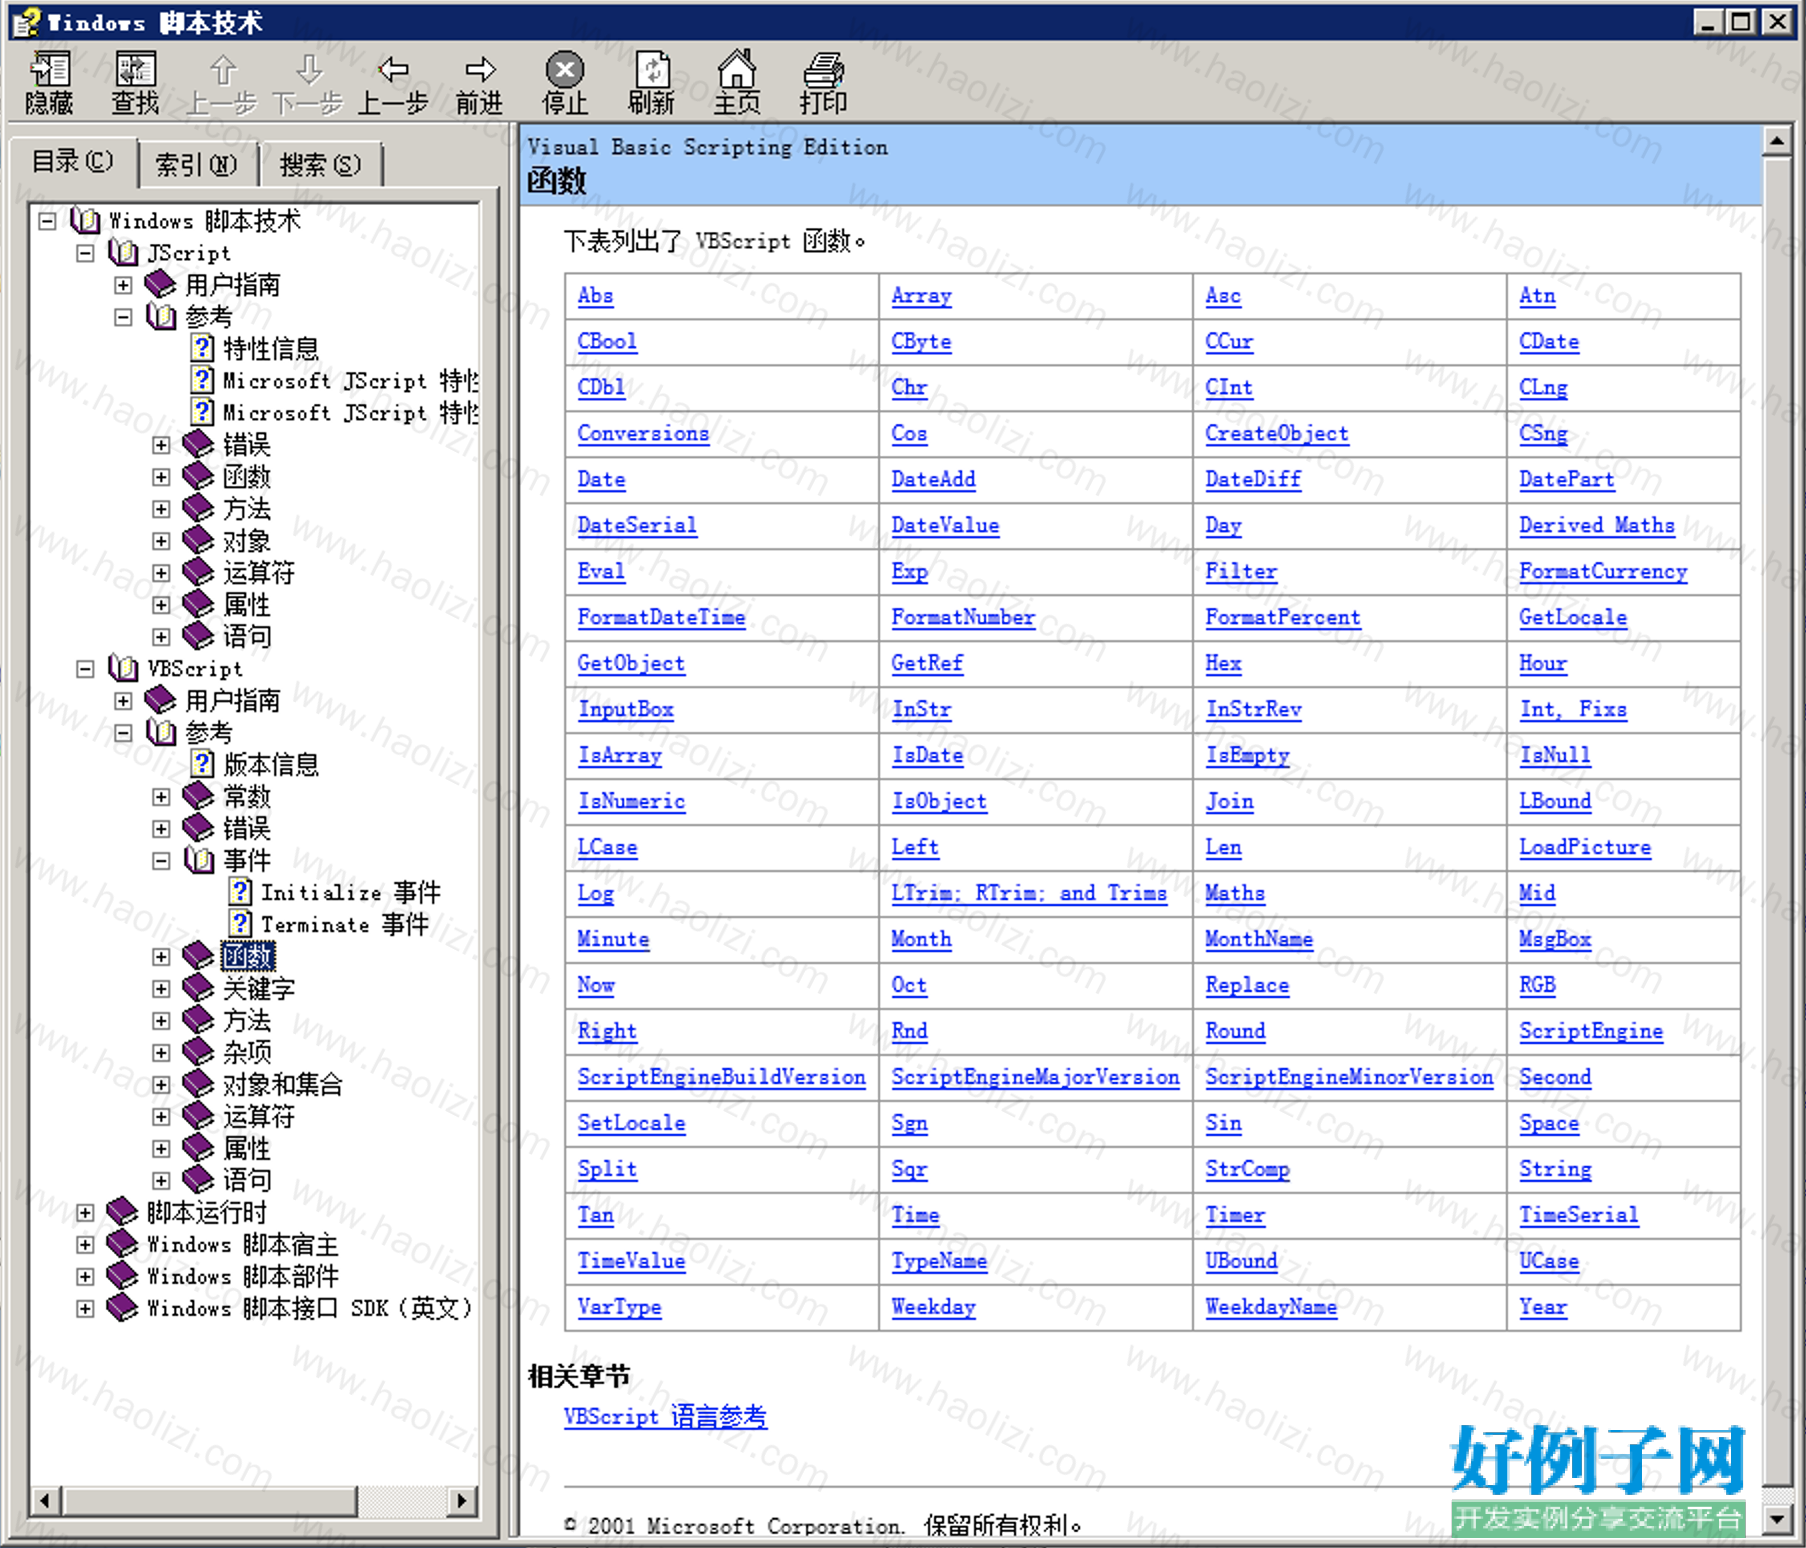Screen dimensions: 1806x1548
Task: Expand the 脚本运行时 tree node
Action: (x=85, y=1213)
